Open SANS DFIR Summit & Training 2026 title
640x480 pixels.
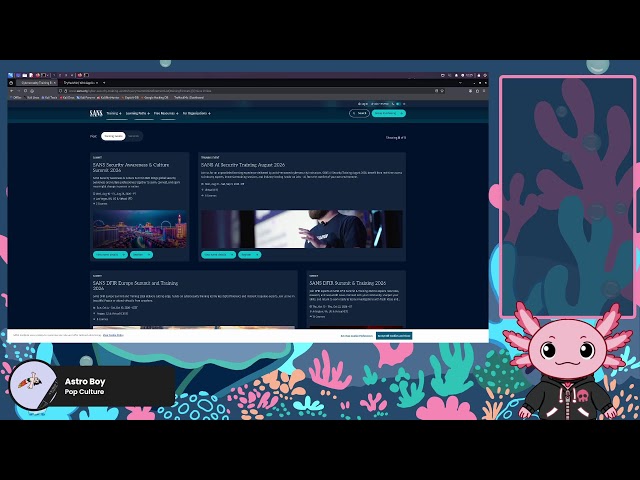[x=347, y=283]
